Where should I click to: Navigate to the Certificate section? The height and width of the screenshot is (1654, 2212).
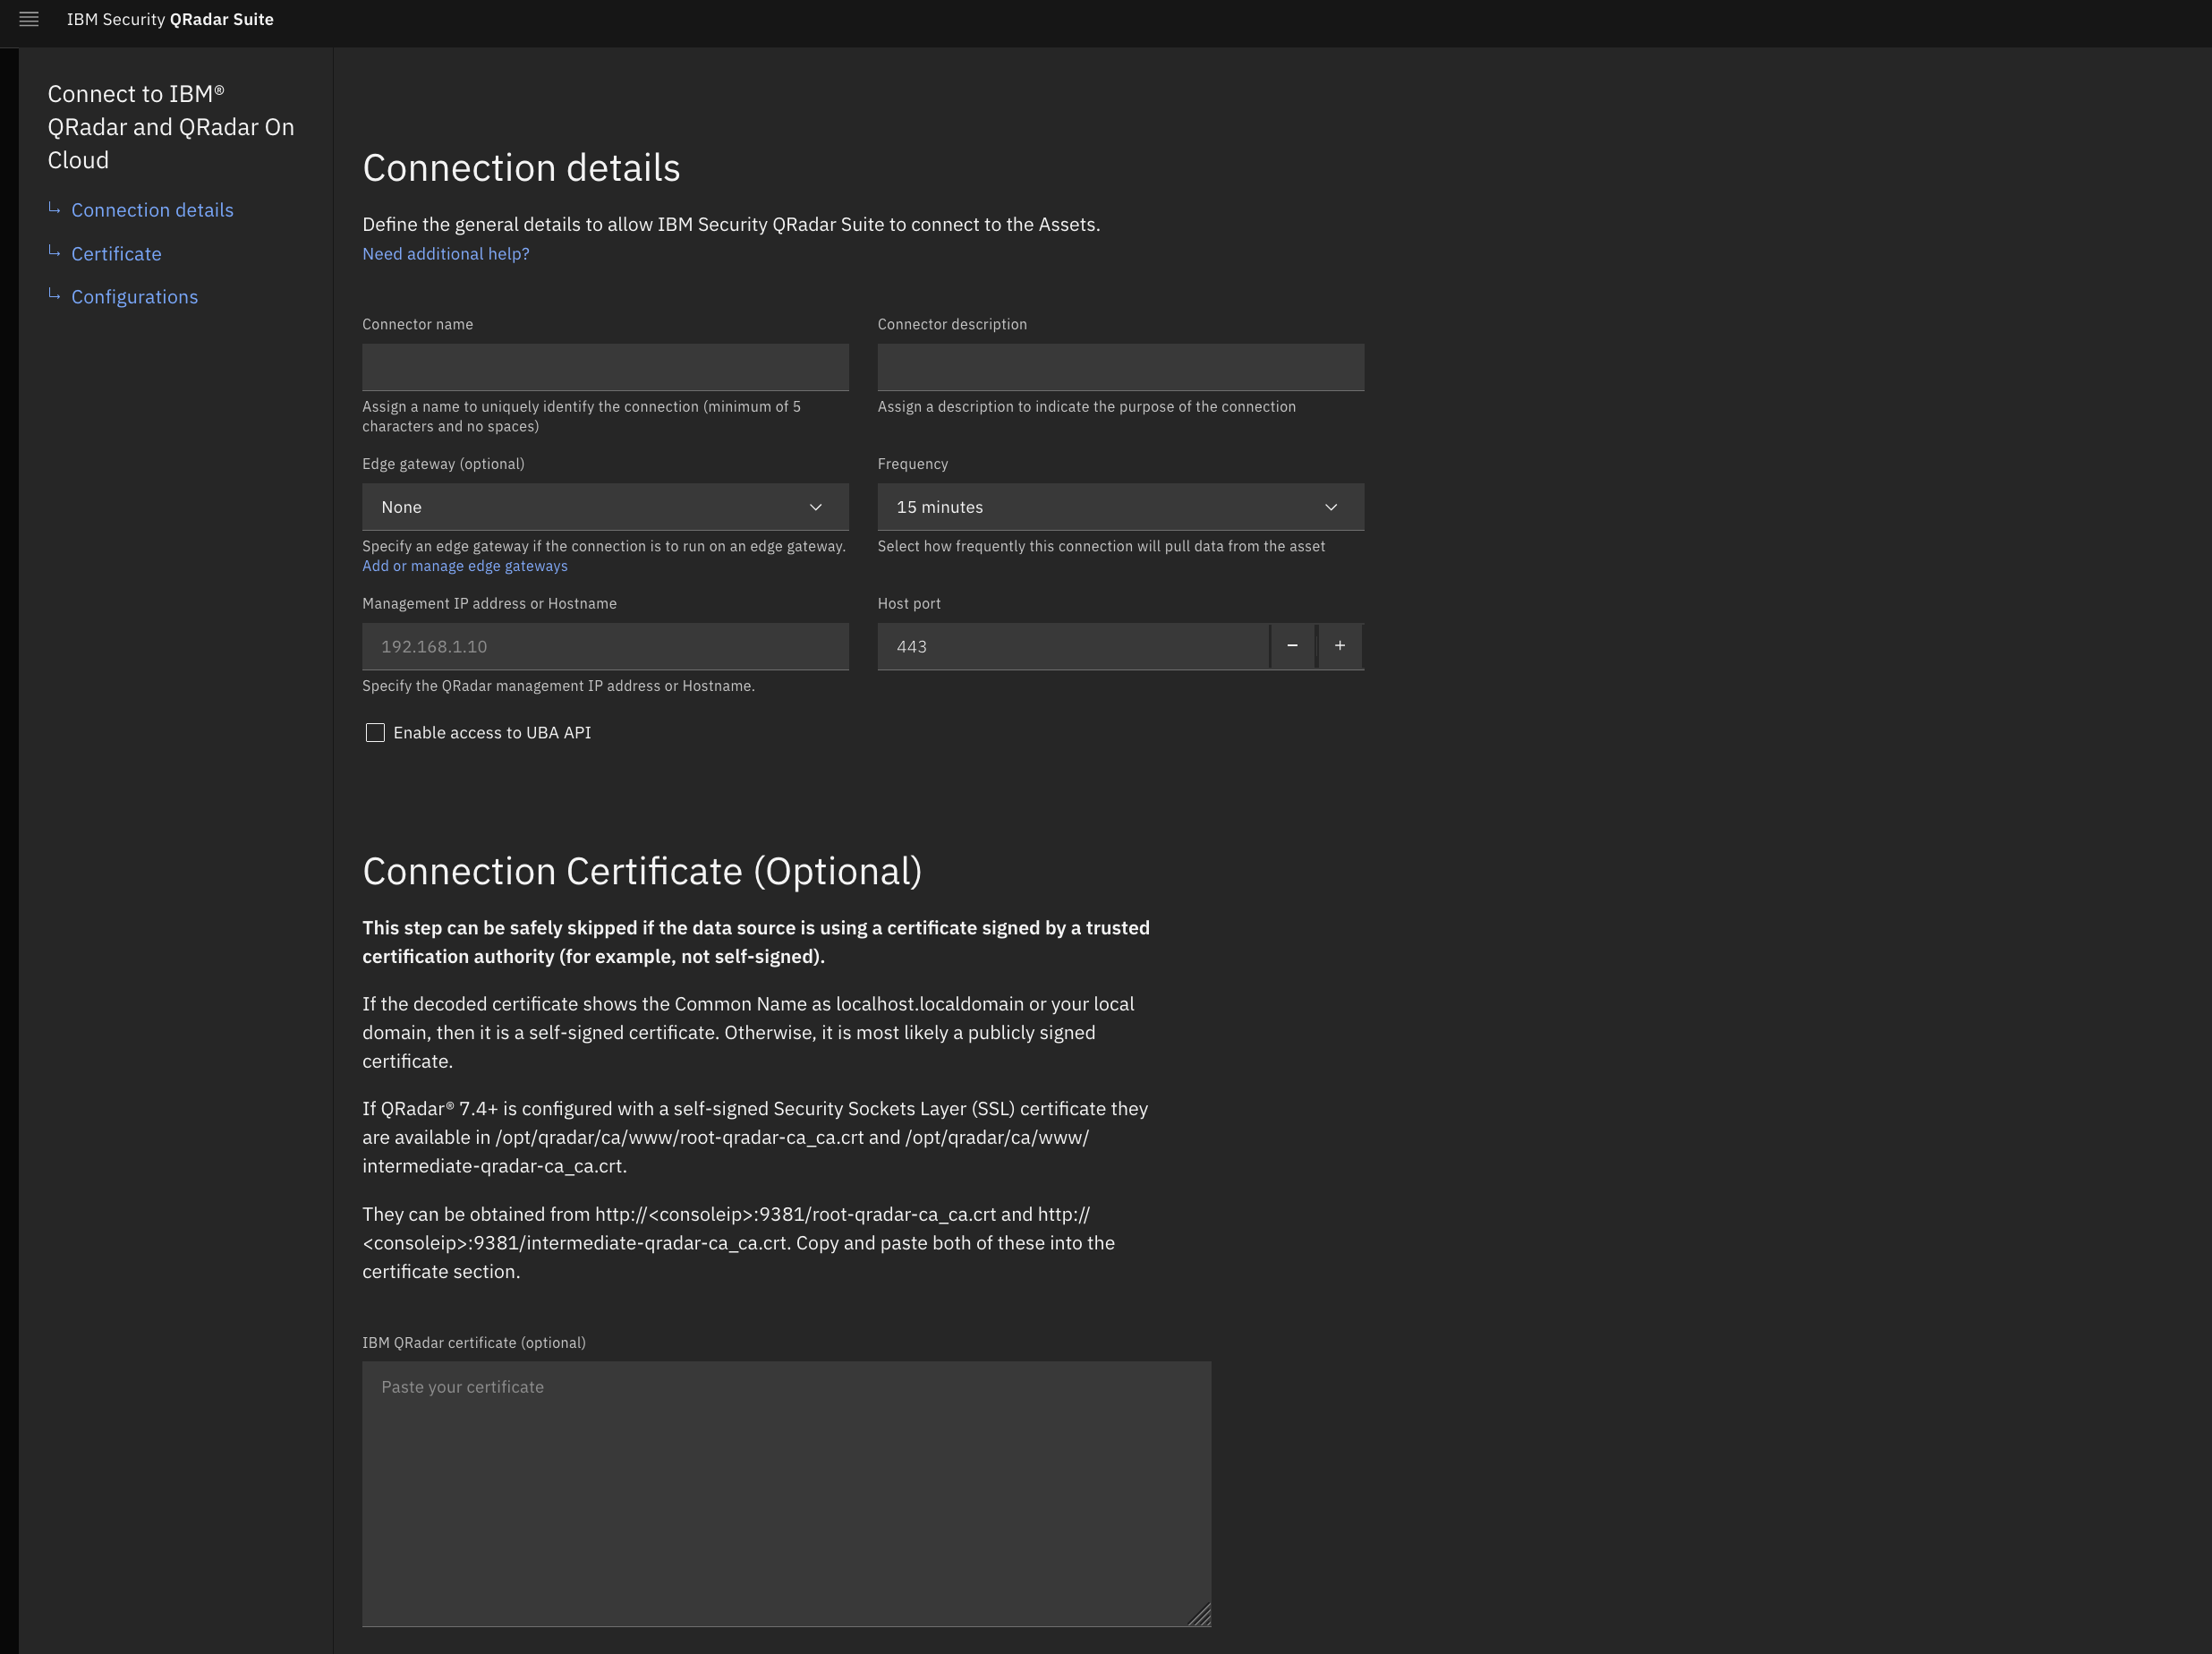coord(116,253)
